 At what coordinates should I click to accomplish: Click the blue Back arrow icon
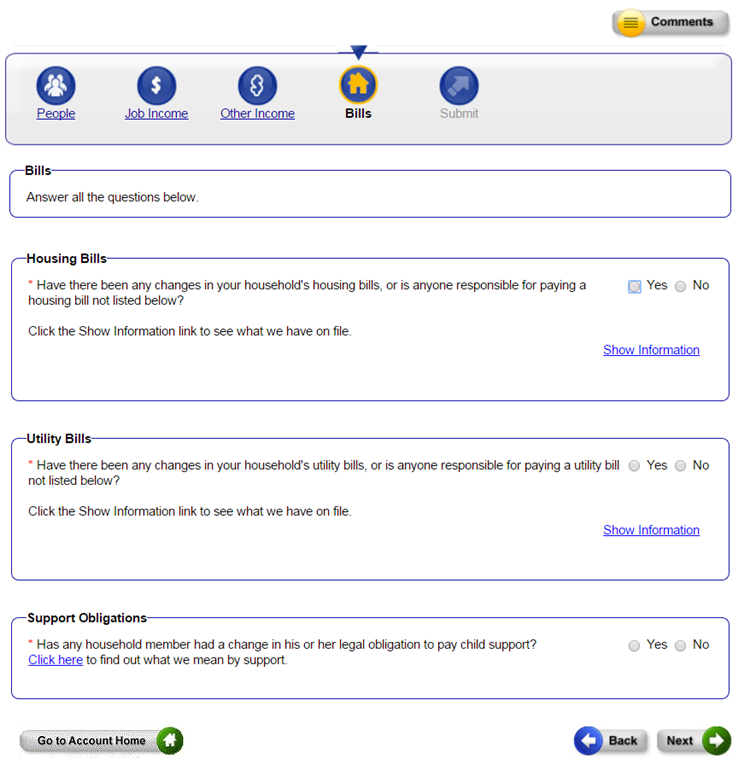click(589, 741)
